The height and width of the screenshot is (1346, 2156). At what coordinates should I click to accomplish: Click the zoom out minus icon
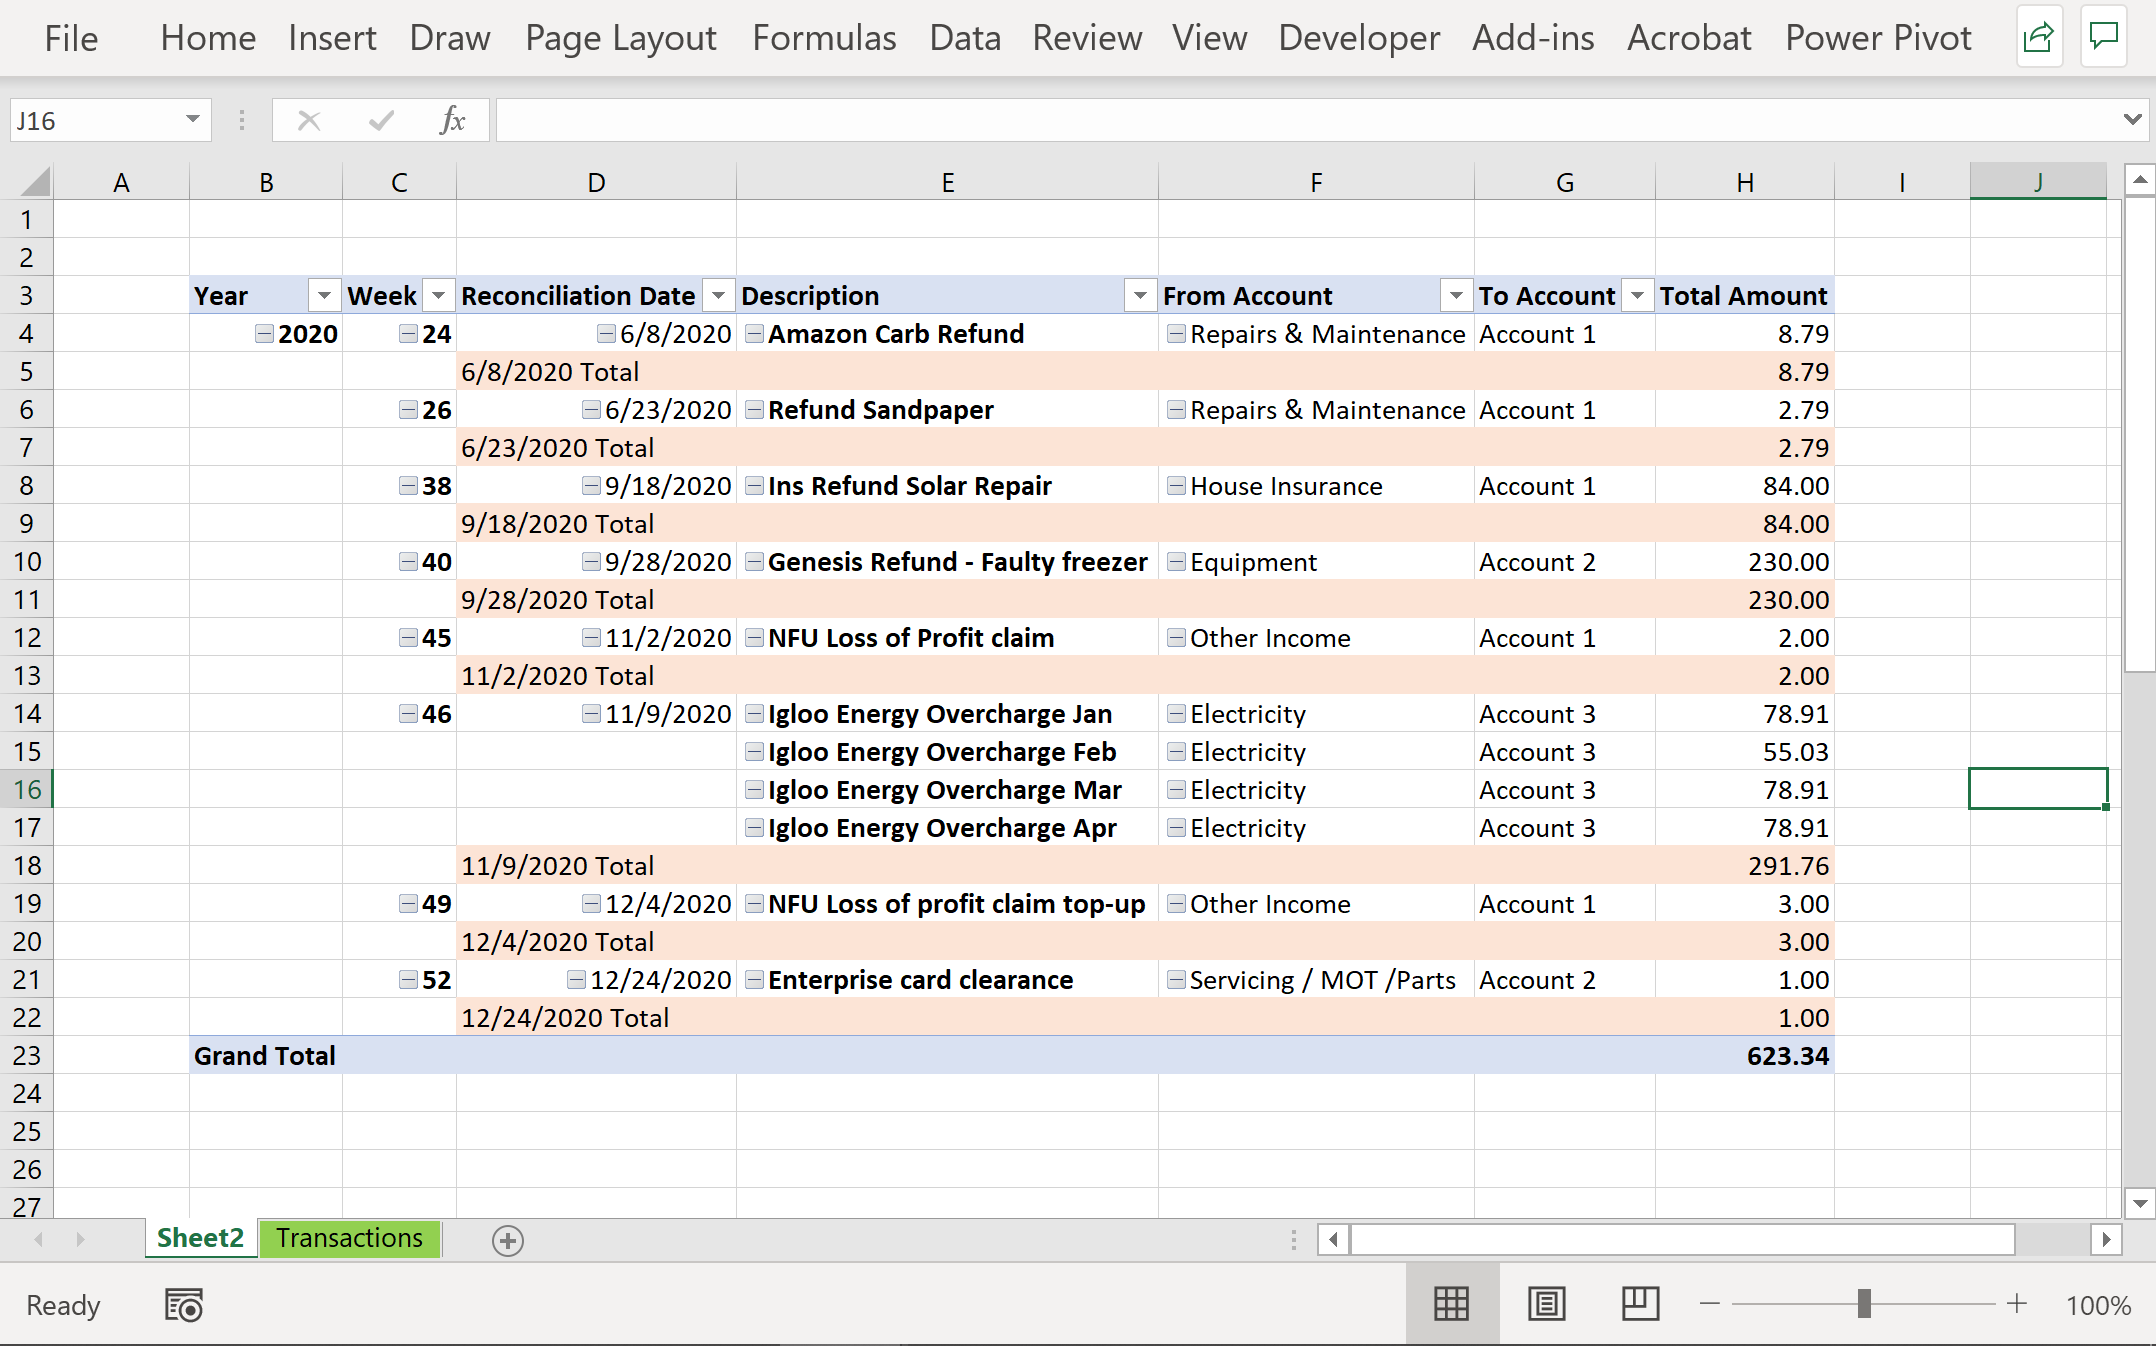pyautogui.click(x=1710, y=1304)
